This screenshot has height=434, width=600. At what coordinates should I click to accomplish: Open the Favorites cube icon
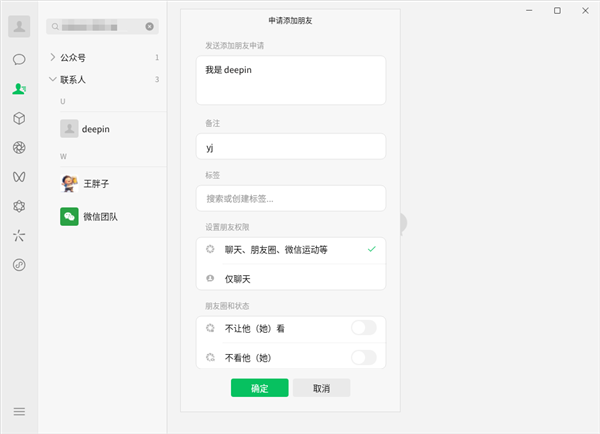(x=19, y=118)
